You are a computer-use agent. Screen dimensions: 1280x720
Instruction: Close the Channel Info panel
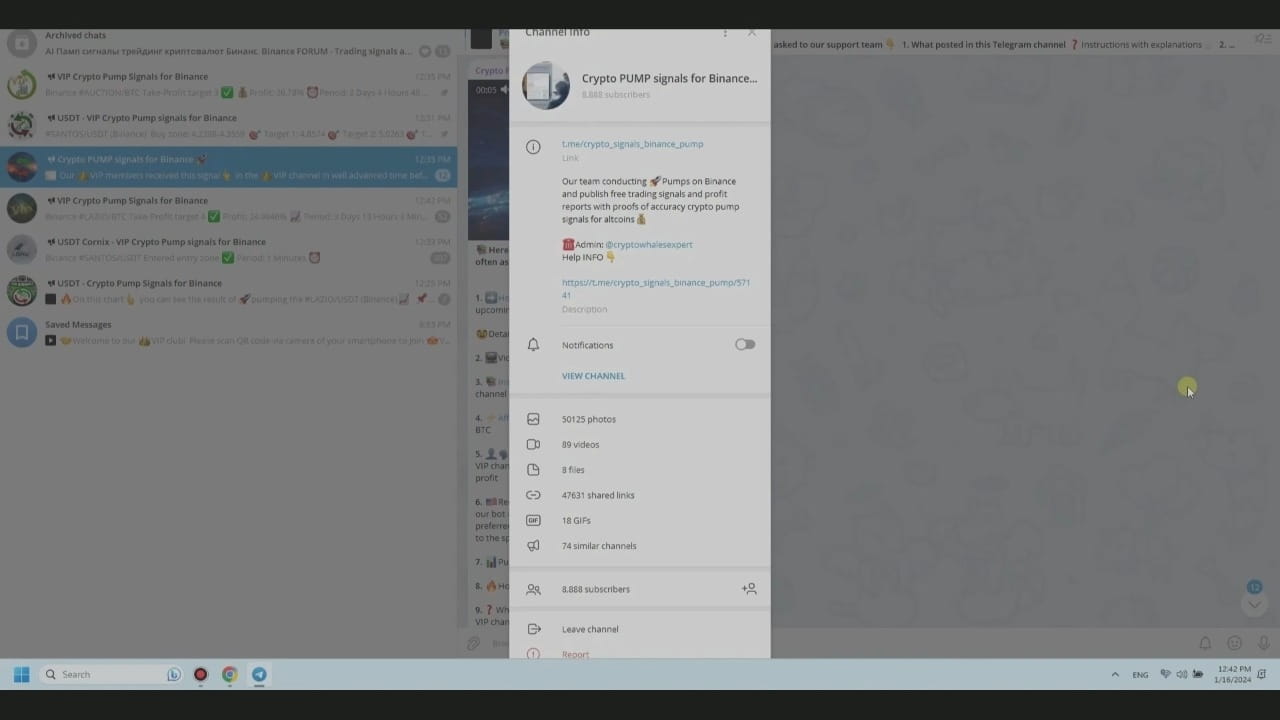point(752,33)
